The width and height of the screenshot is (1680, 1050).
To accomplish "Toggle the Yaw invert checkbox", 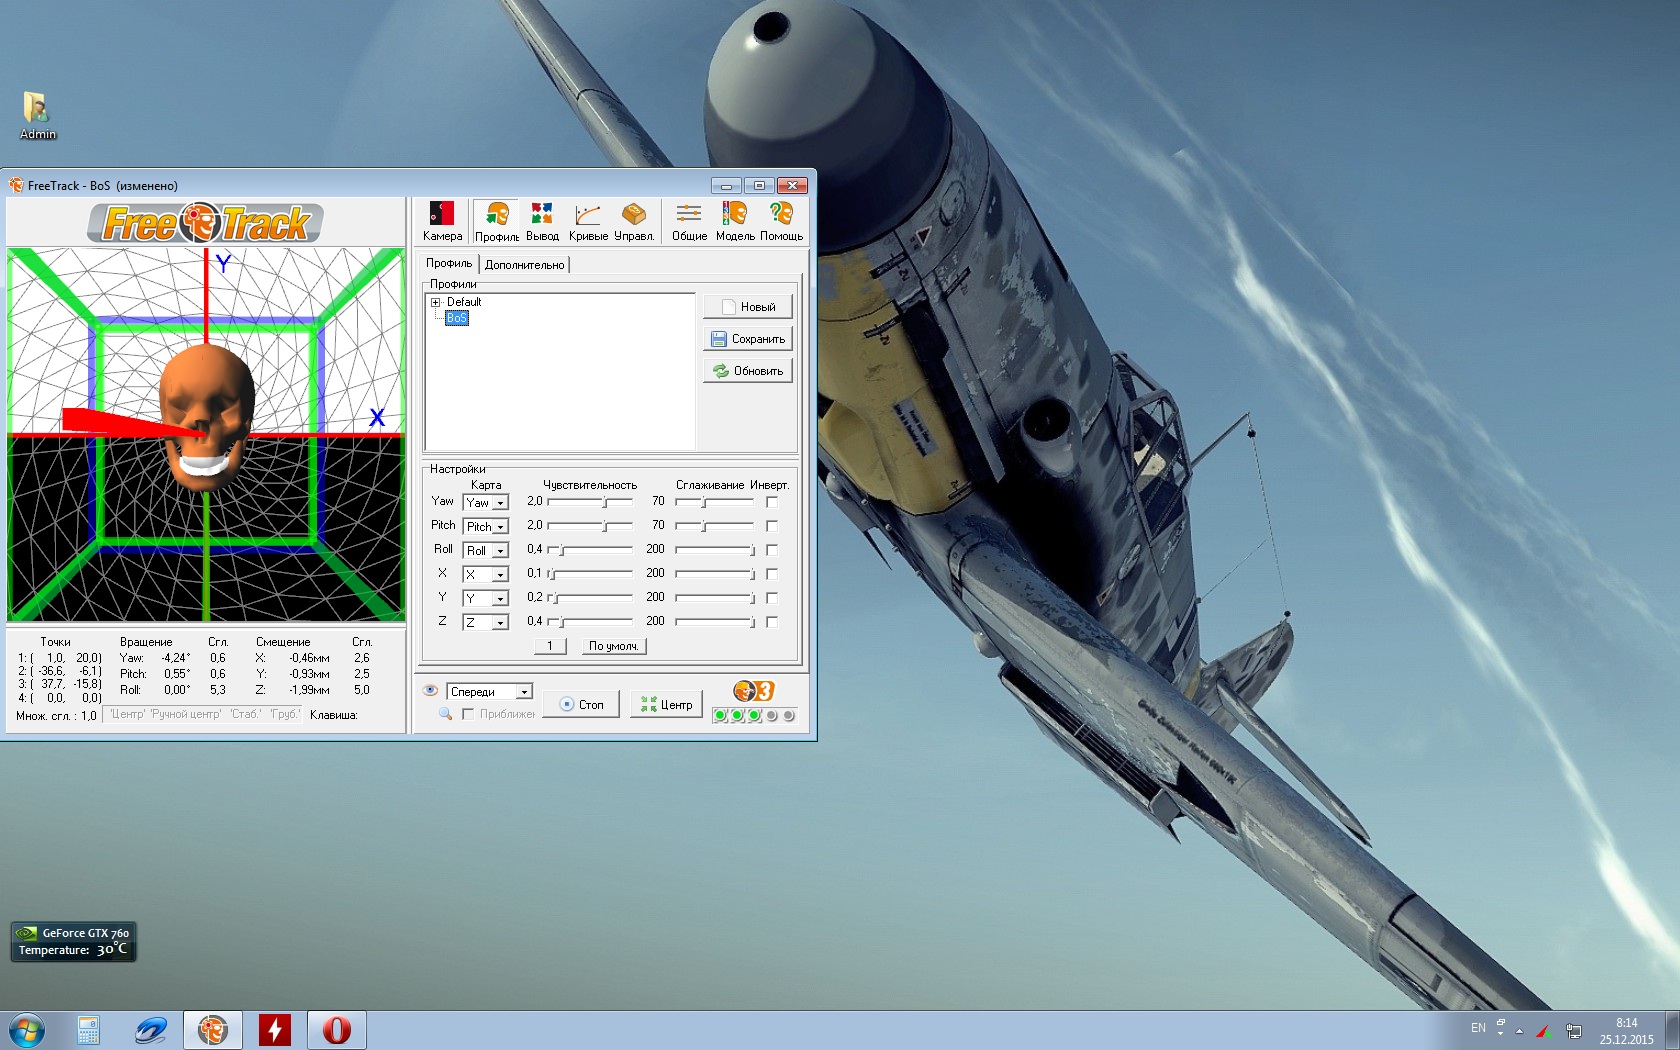I will tap(772, 502).
